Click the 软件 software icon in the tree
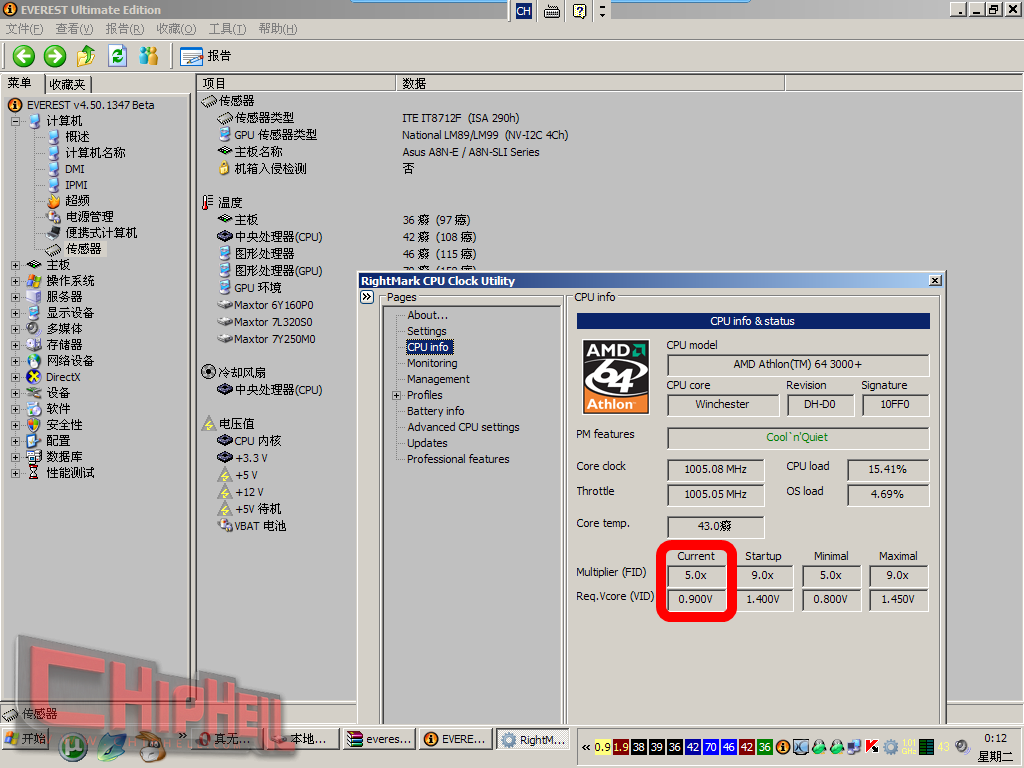This screenshot has height=768, width=1024. click(34, 409)
